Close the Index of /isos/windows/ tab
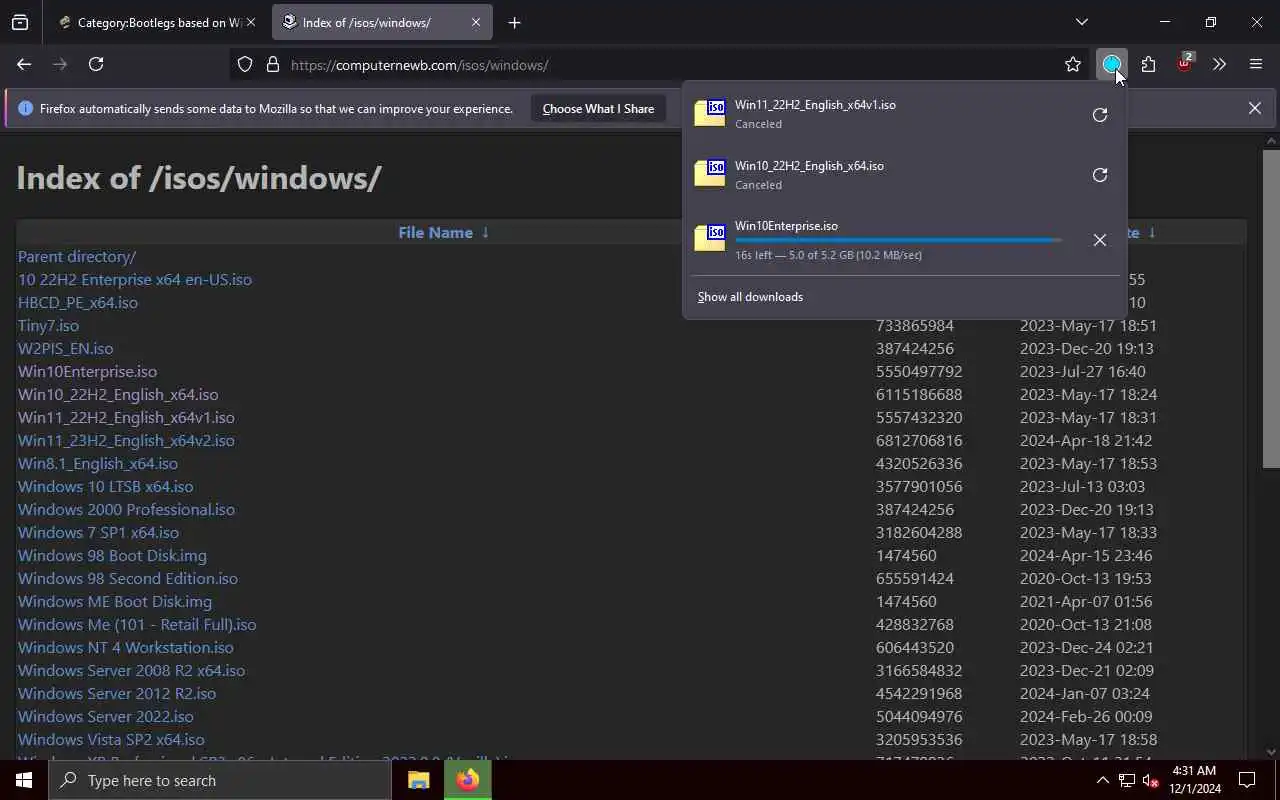Viewport: 1280px width, 800px height. [476, 22]
